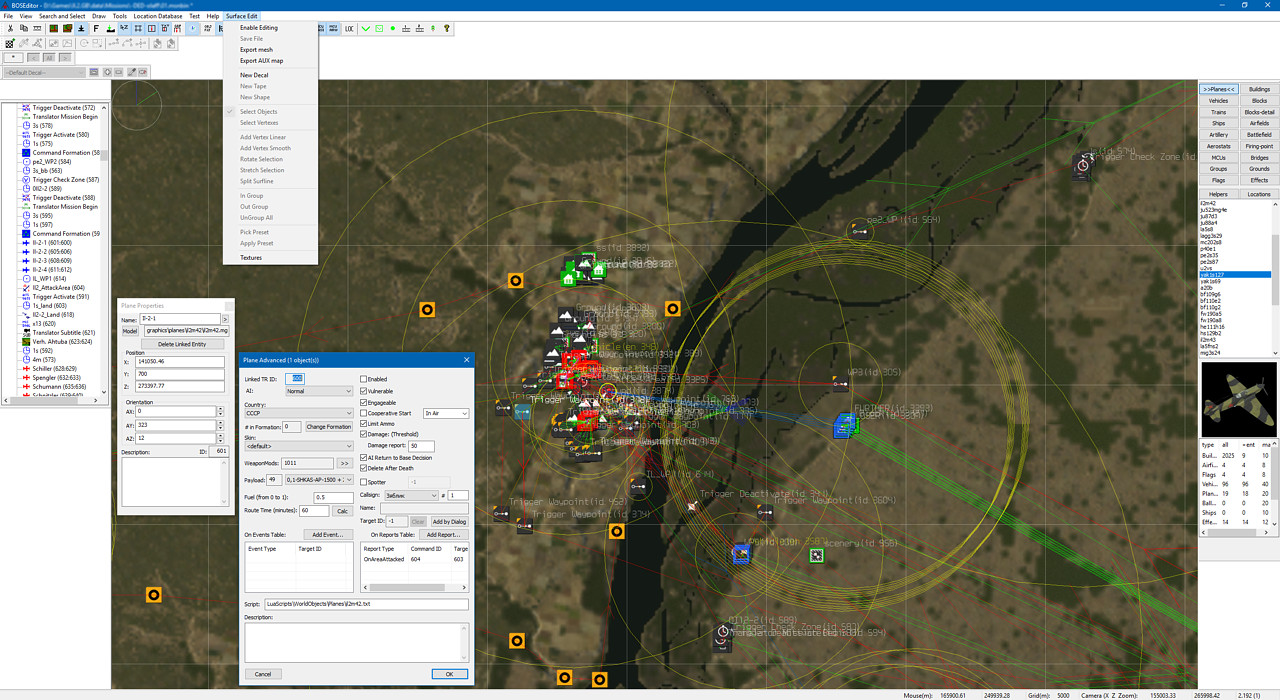Click the LOC toolbar icon

click(x=349, y=28)
